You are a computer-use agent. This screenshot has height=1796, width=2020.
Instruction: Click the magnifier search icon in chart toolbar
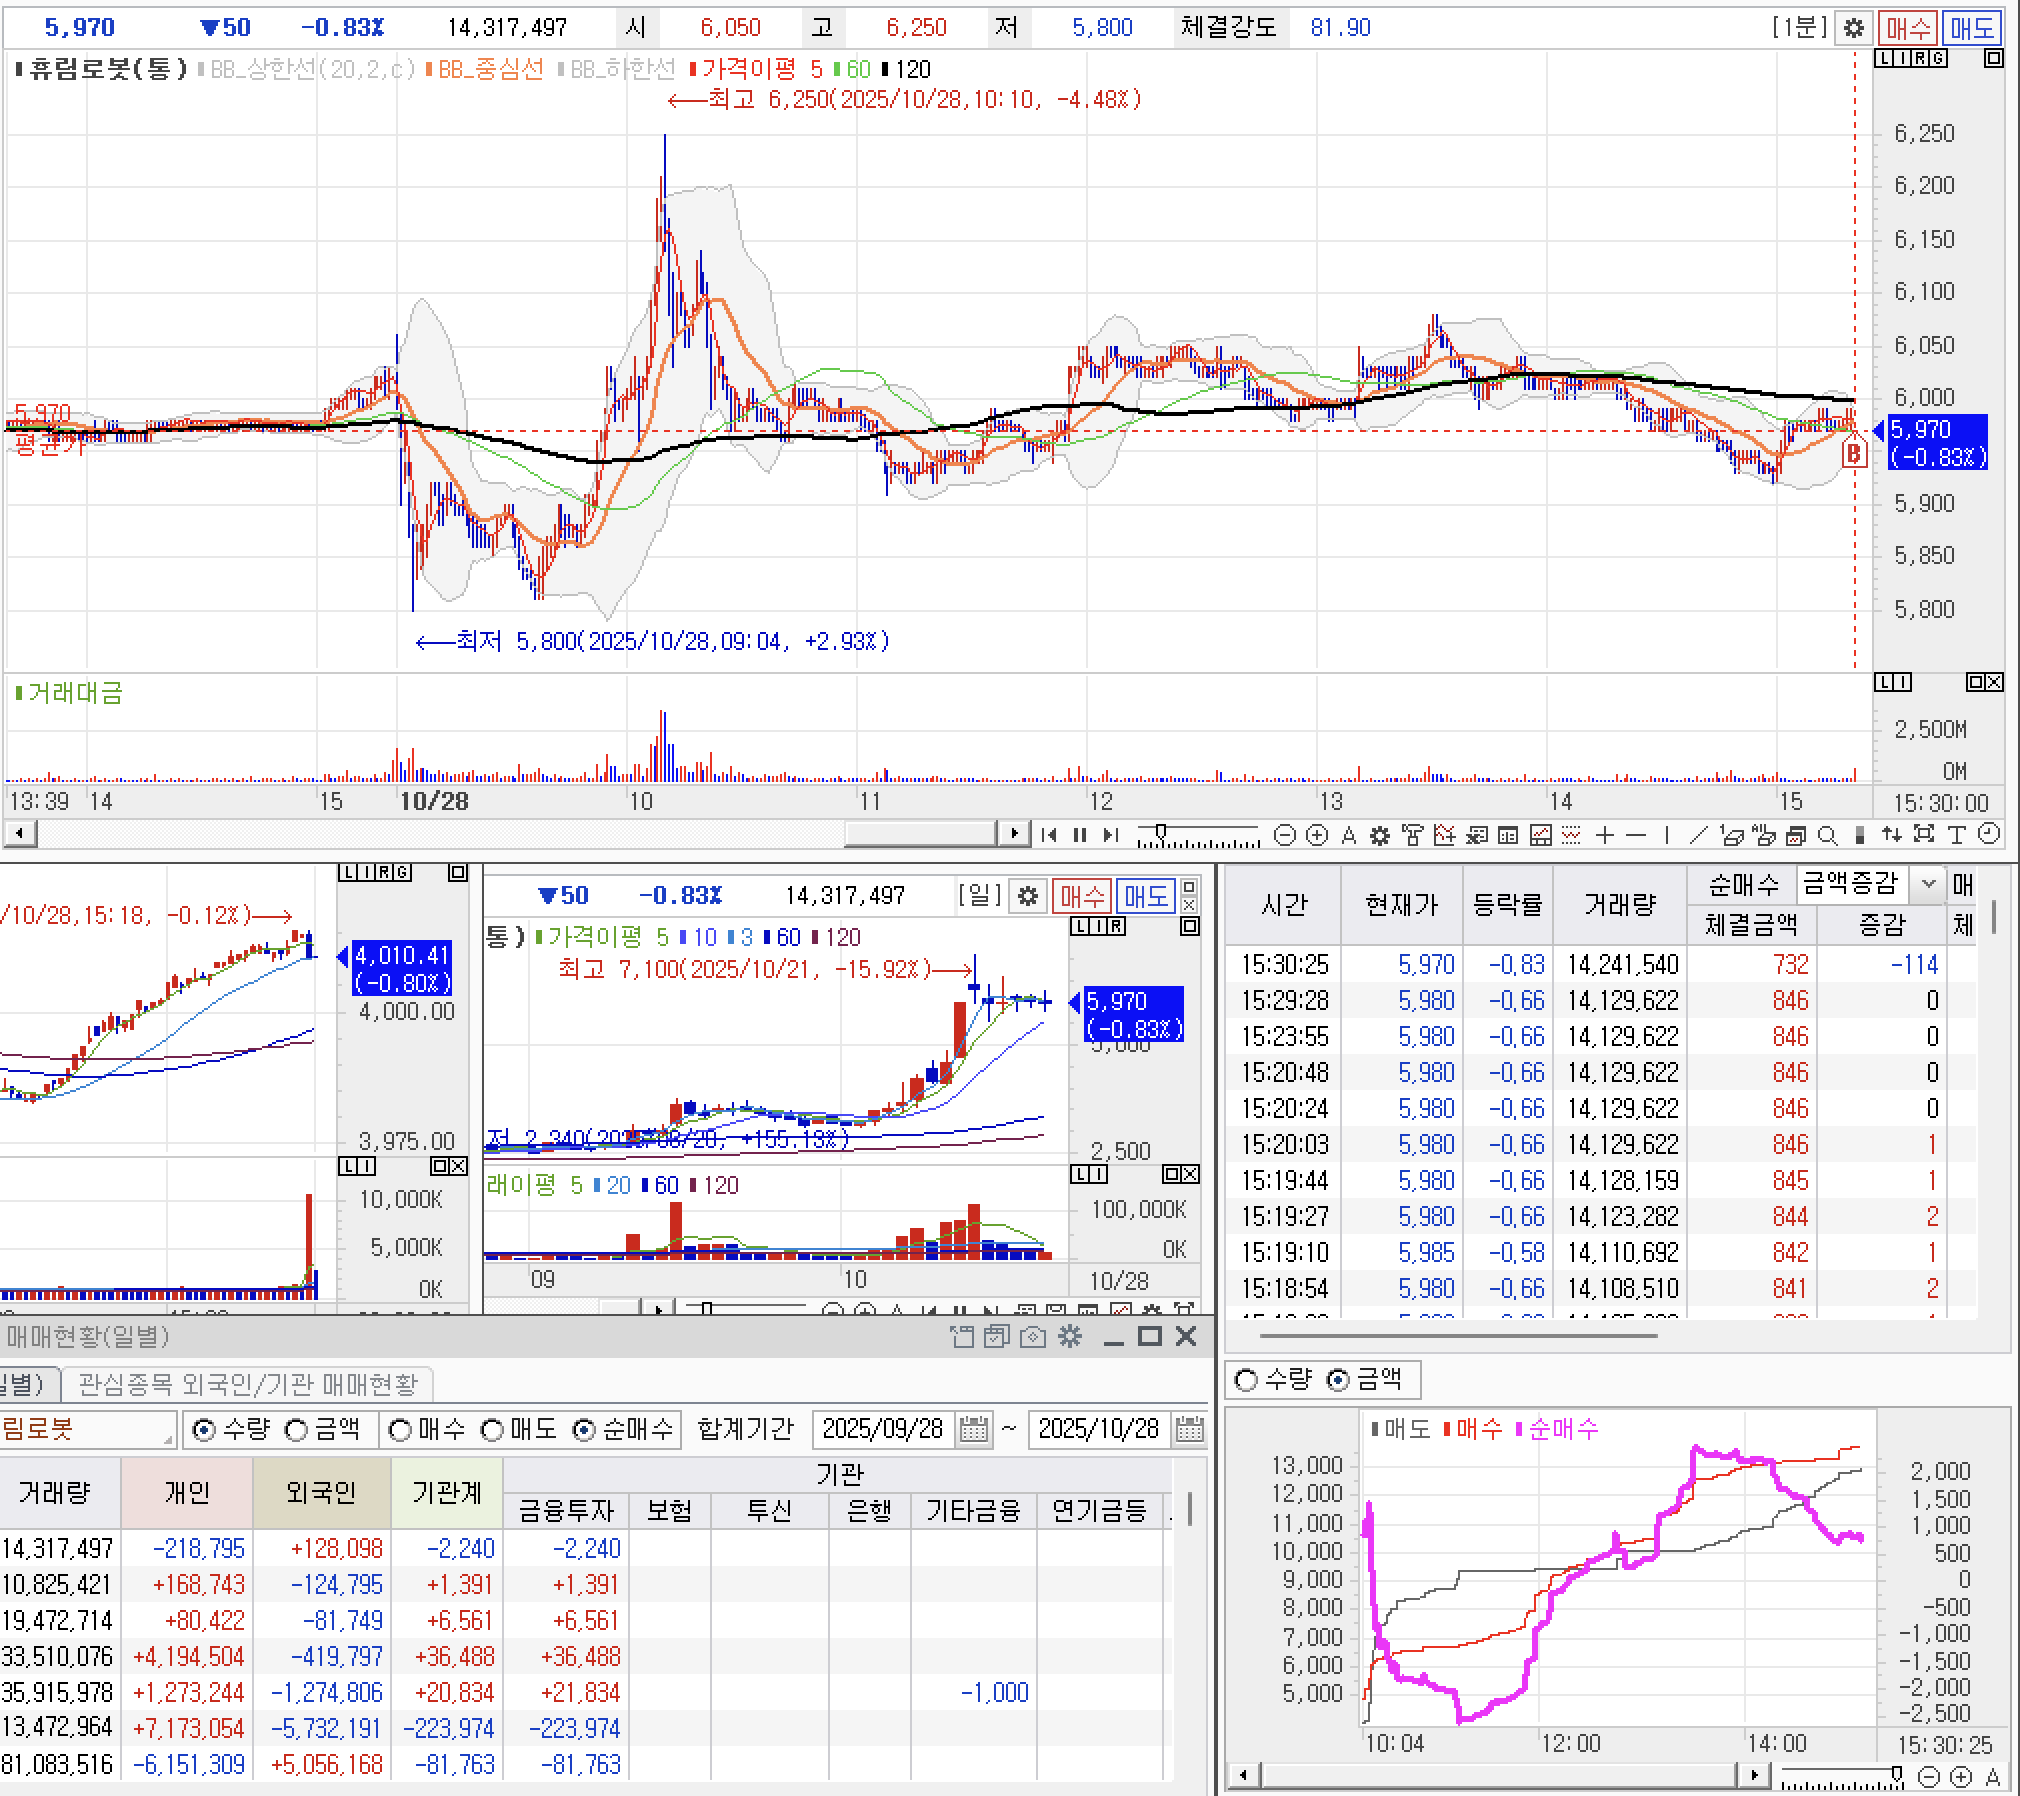1827,835
